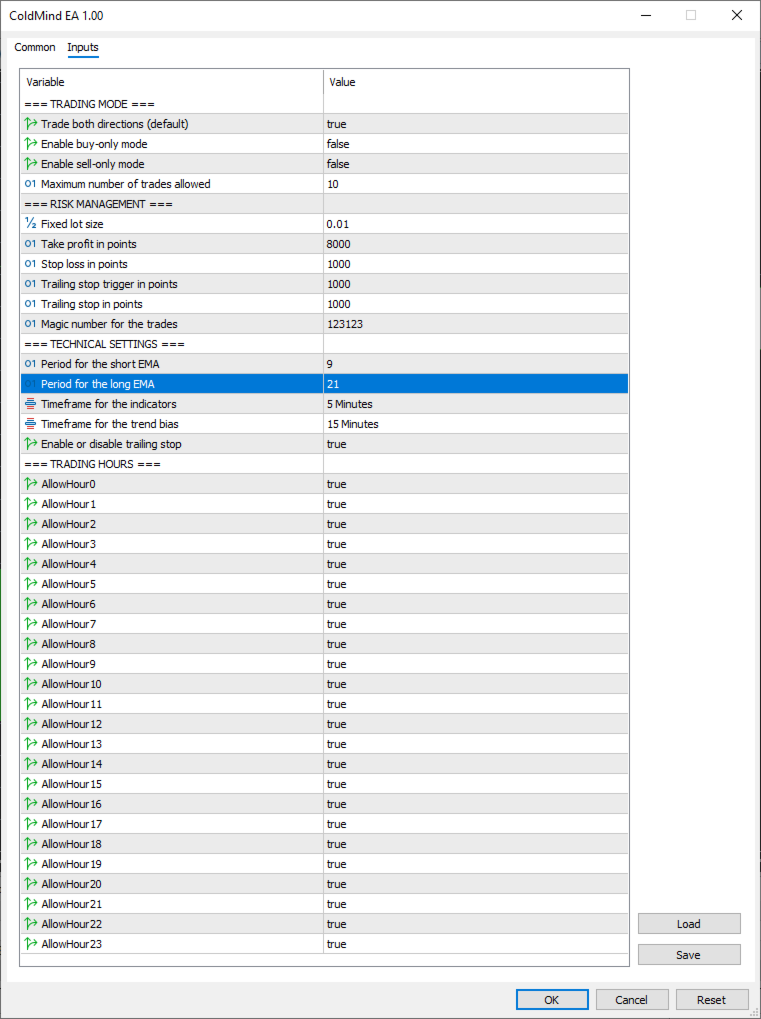
Task: Load a preset with the Load button
Action: pyautogui.click(x=689, y=923)
